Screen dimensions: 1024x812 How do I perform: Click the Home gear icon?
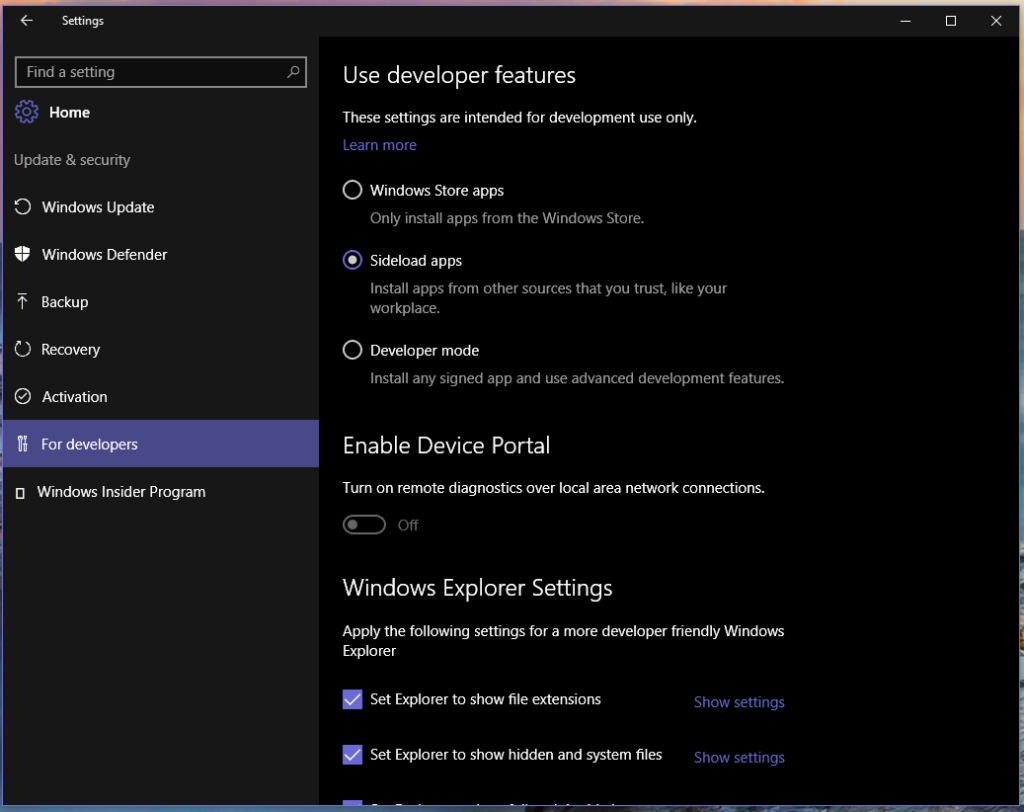(27, 112)
